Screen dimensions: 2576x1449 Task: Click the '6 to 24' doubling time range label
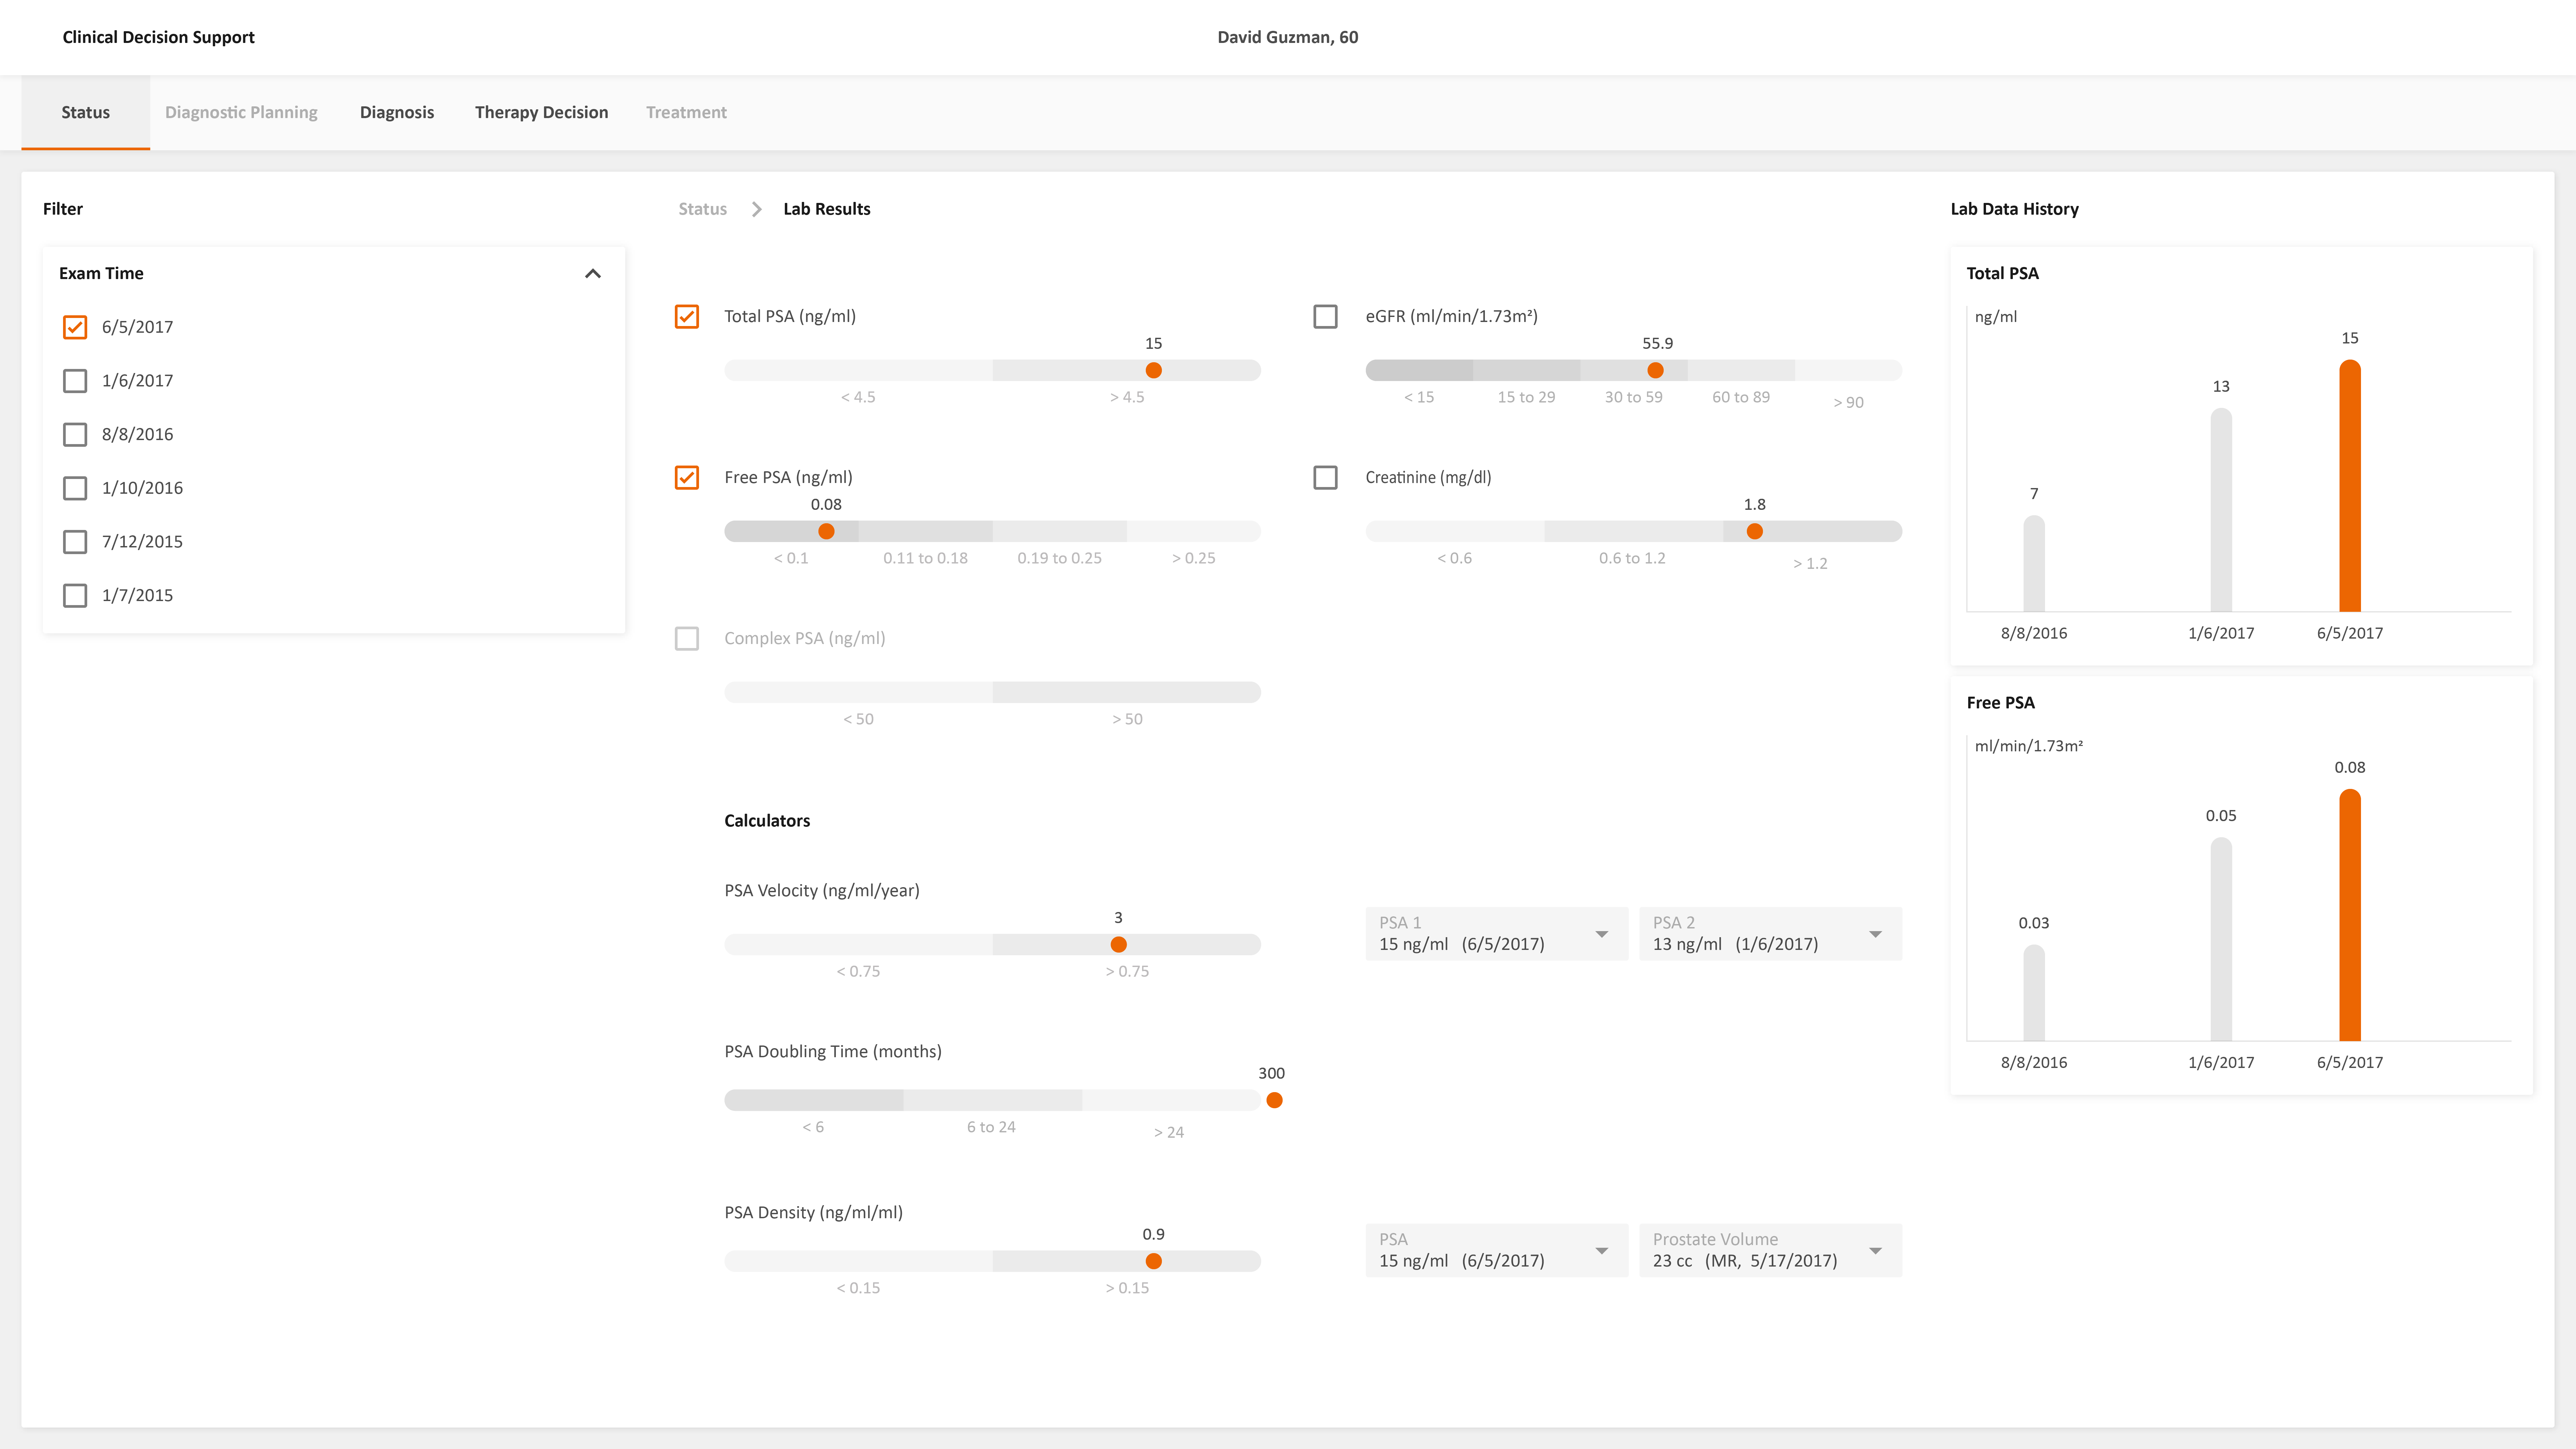[x=991, y=1127]
